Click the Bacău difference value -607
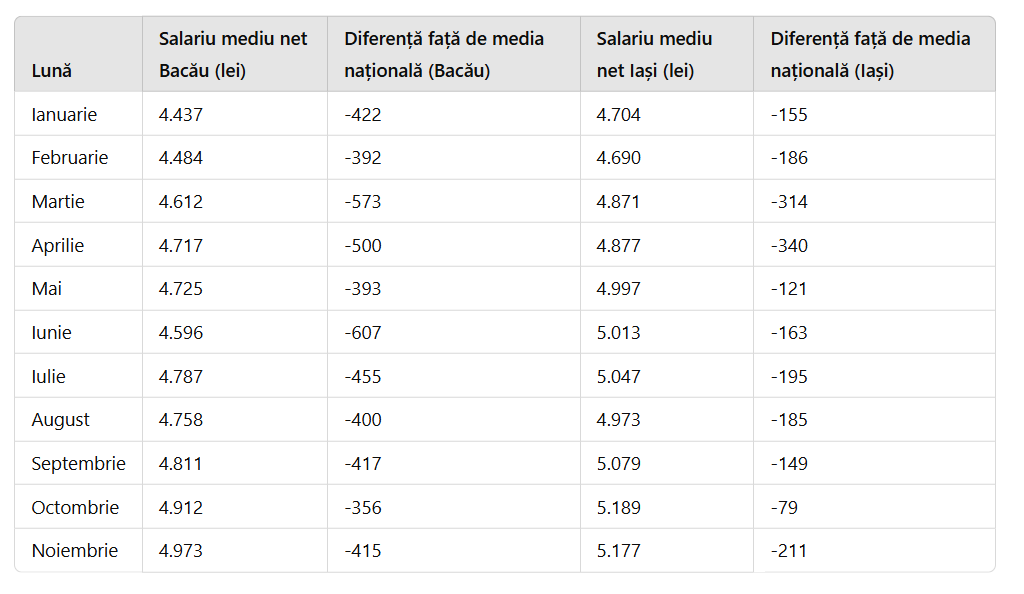The width and height of the screenshot is (1024, 594). pyautogui.click(x=363, y=333)
